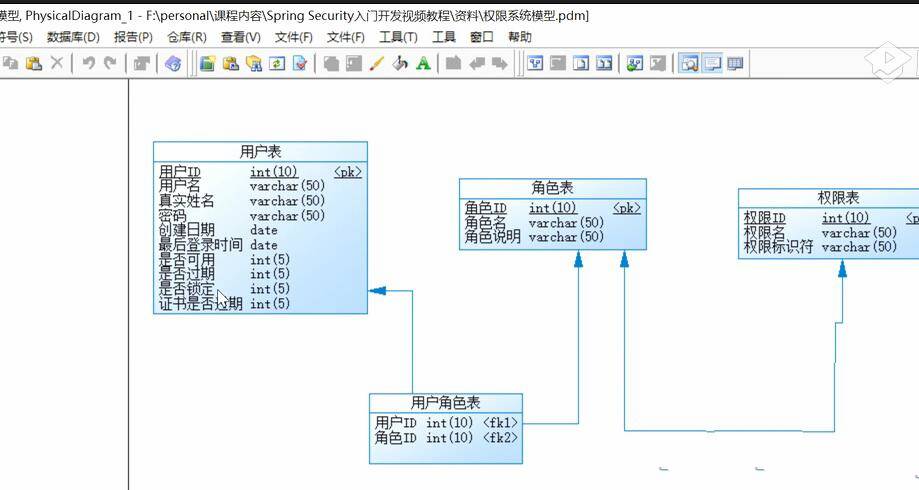Toggle the result list grid button
This screenshot has width=919, height=490.
(x=735, y=63)
